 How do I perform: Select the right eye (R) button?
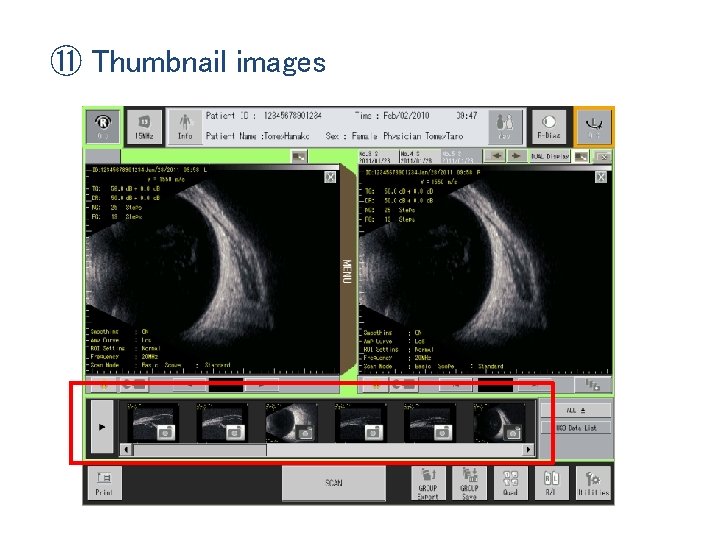pyautogui.click(x=103, y=126)
